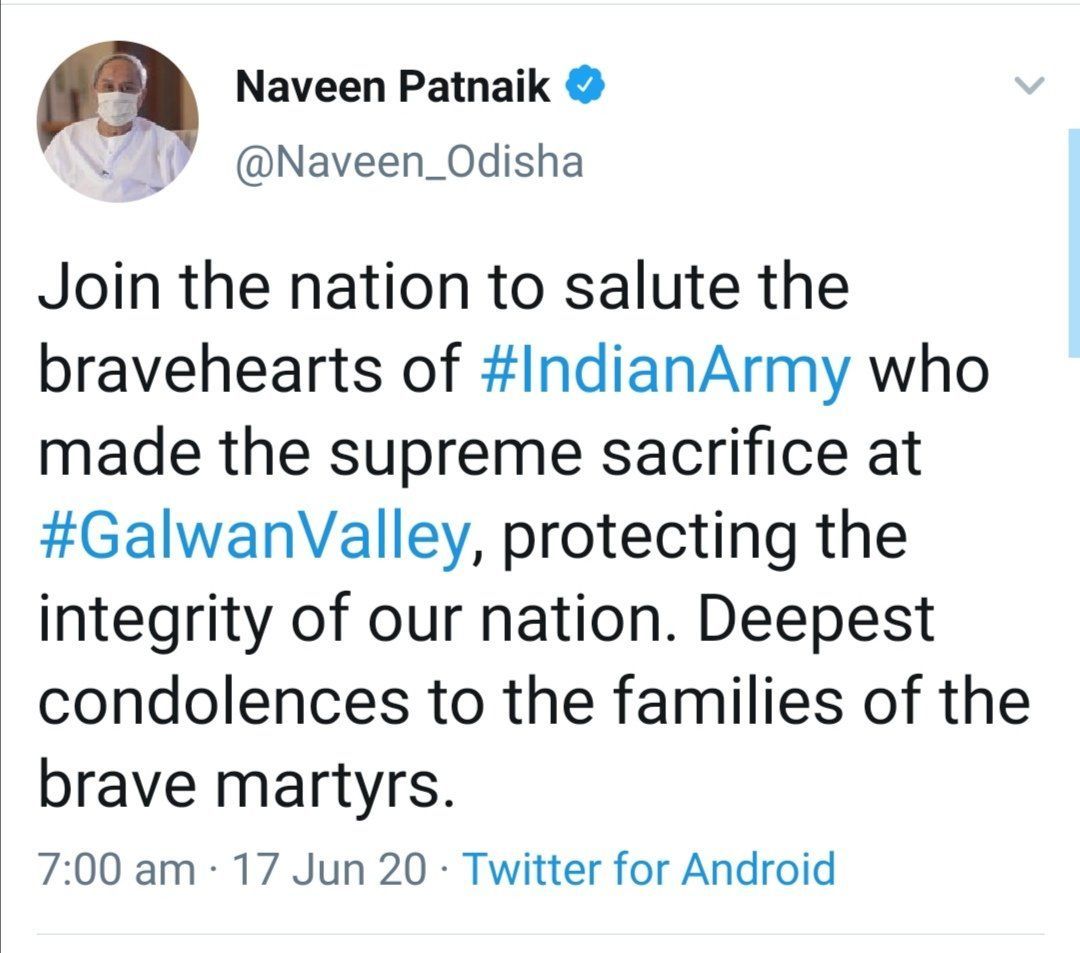Click the divider line below the timestamp
Image resolution: width=1080 pixels, height=953 pixels.
tap(540, 934)
